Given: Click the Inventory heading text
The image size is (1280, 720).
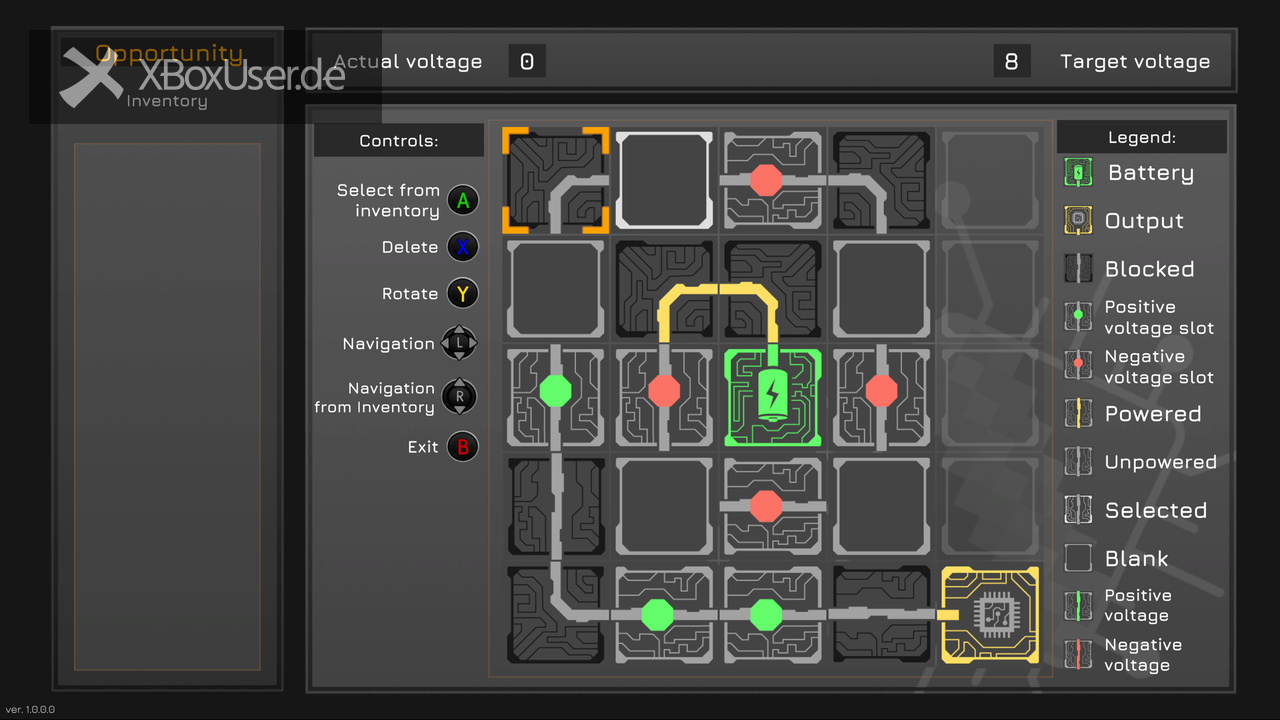Looking at the screenshot, I should point(167,101).
